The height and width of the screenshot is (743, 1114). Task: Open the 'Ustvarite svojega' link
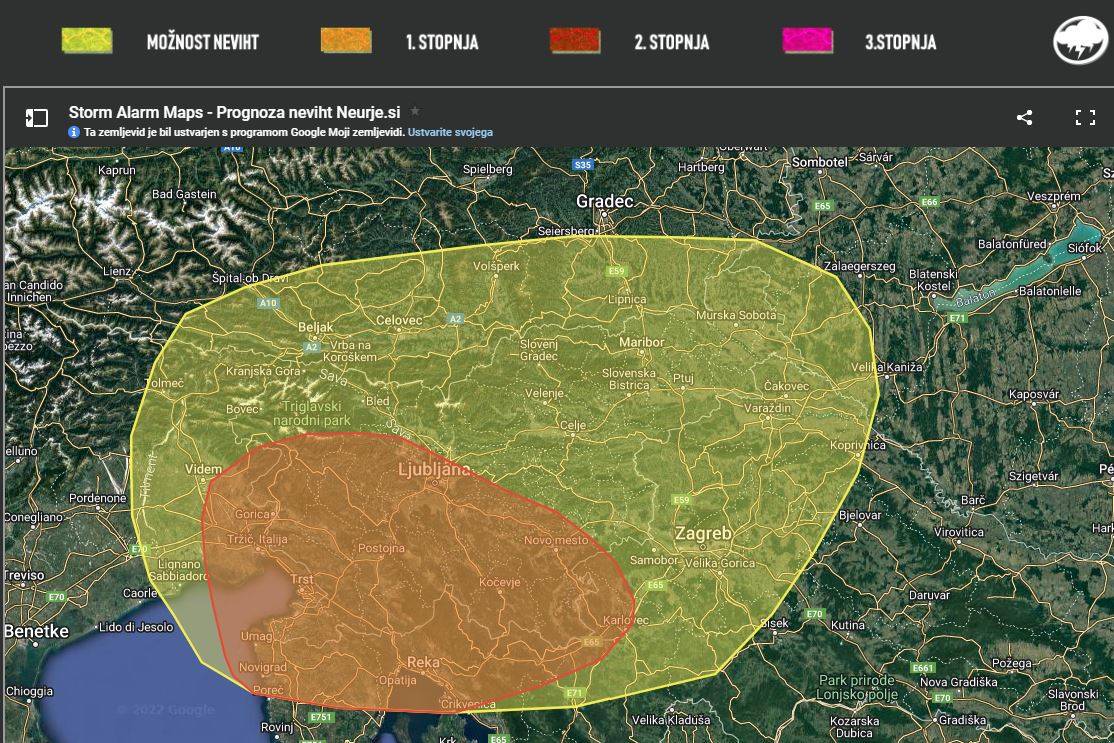450,132
